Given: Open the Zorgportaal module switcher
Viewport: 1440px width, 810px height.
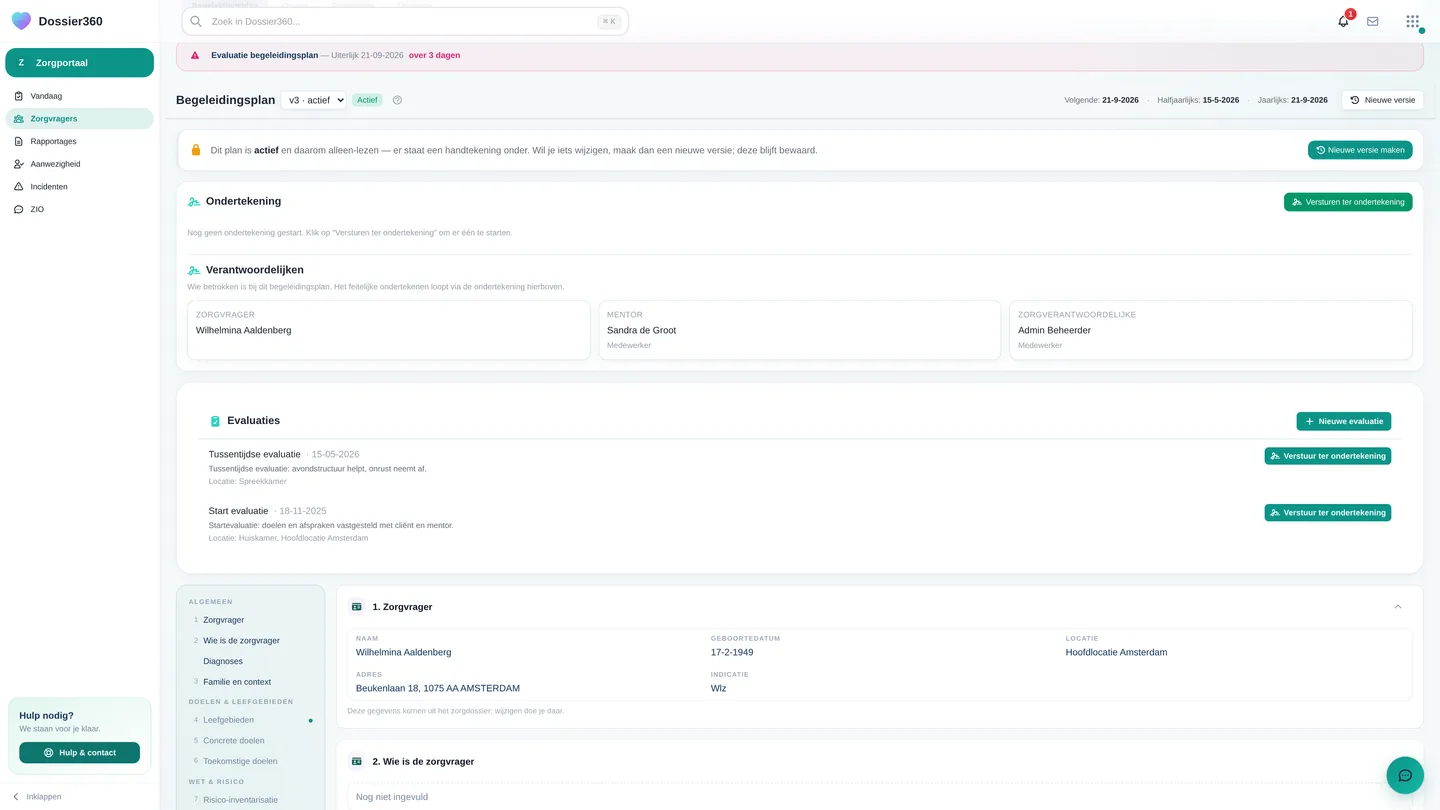Looking at the screenshot, I should (80, 63).
